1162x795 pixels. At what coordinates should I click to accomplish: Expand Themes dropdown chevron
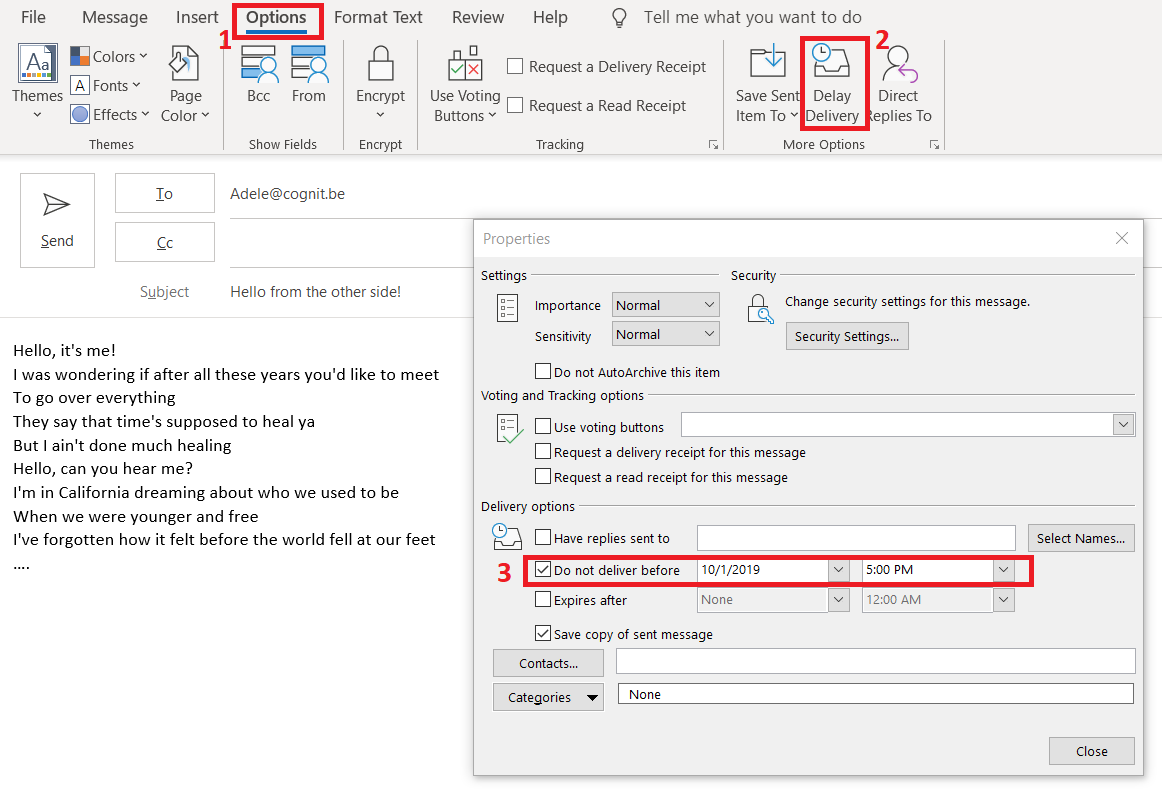click(37, 115)
